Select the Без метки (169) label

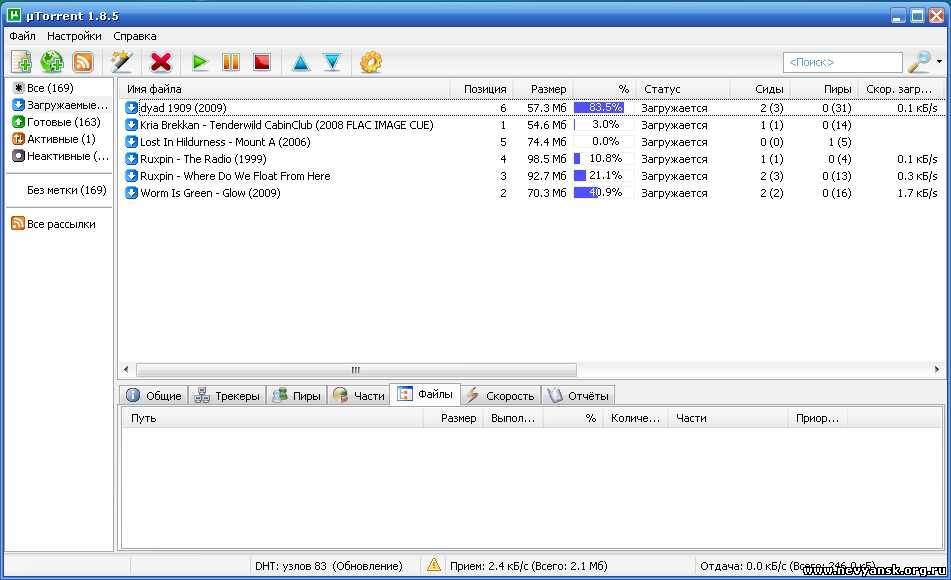[x=67, y=190]
